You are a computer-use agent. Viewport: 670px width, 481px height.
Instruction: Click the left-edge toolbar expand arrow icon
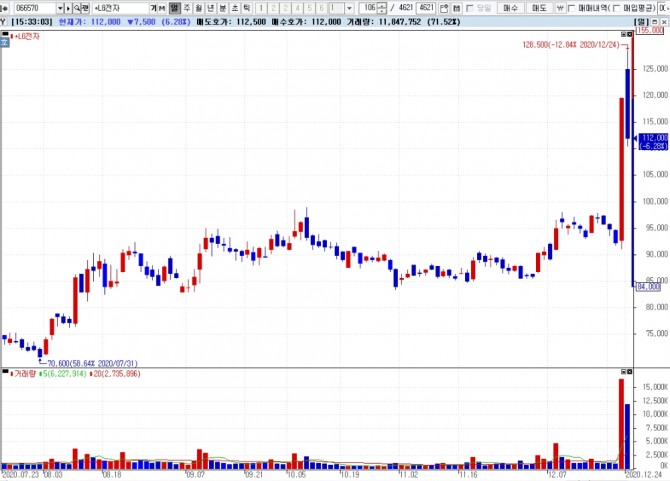(x=4, y=8)
